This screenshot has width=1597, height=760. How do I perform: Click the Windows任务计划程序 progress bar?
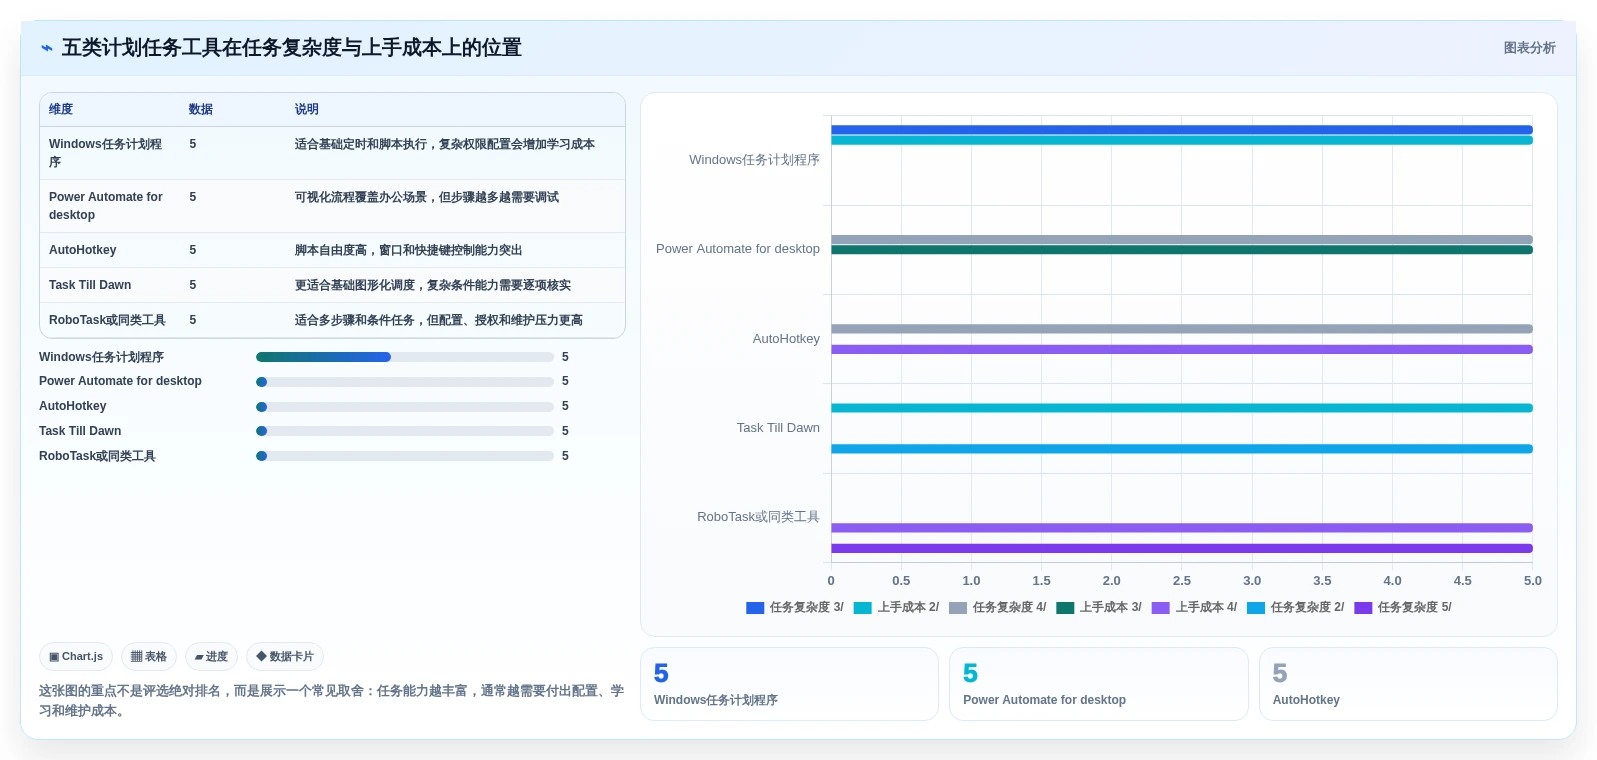pyautogui.click(x=405, y=357)
